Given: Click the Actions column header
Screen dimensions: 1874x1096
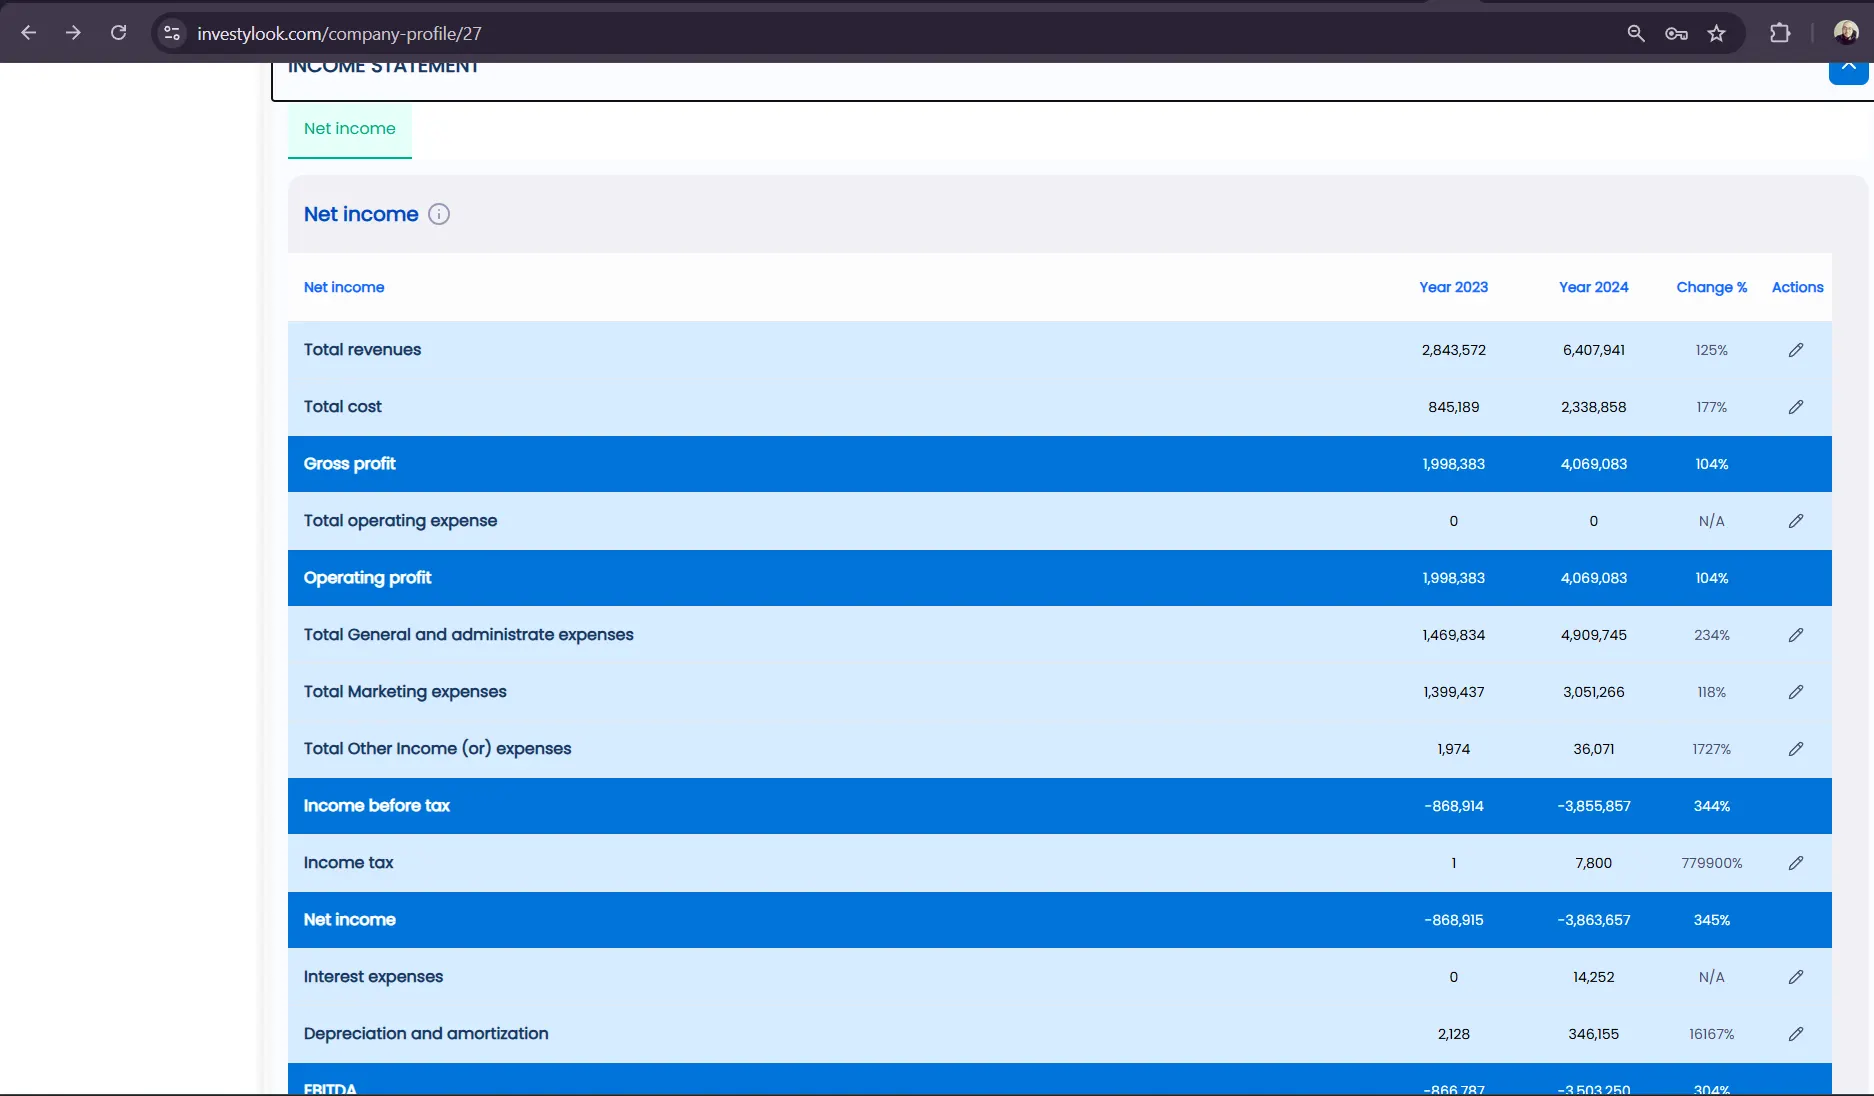Looking at the screenshot, I should [x=1798, y=287].
